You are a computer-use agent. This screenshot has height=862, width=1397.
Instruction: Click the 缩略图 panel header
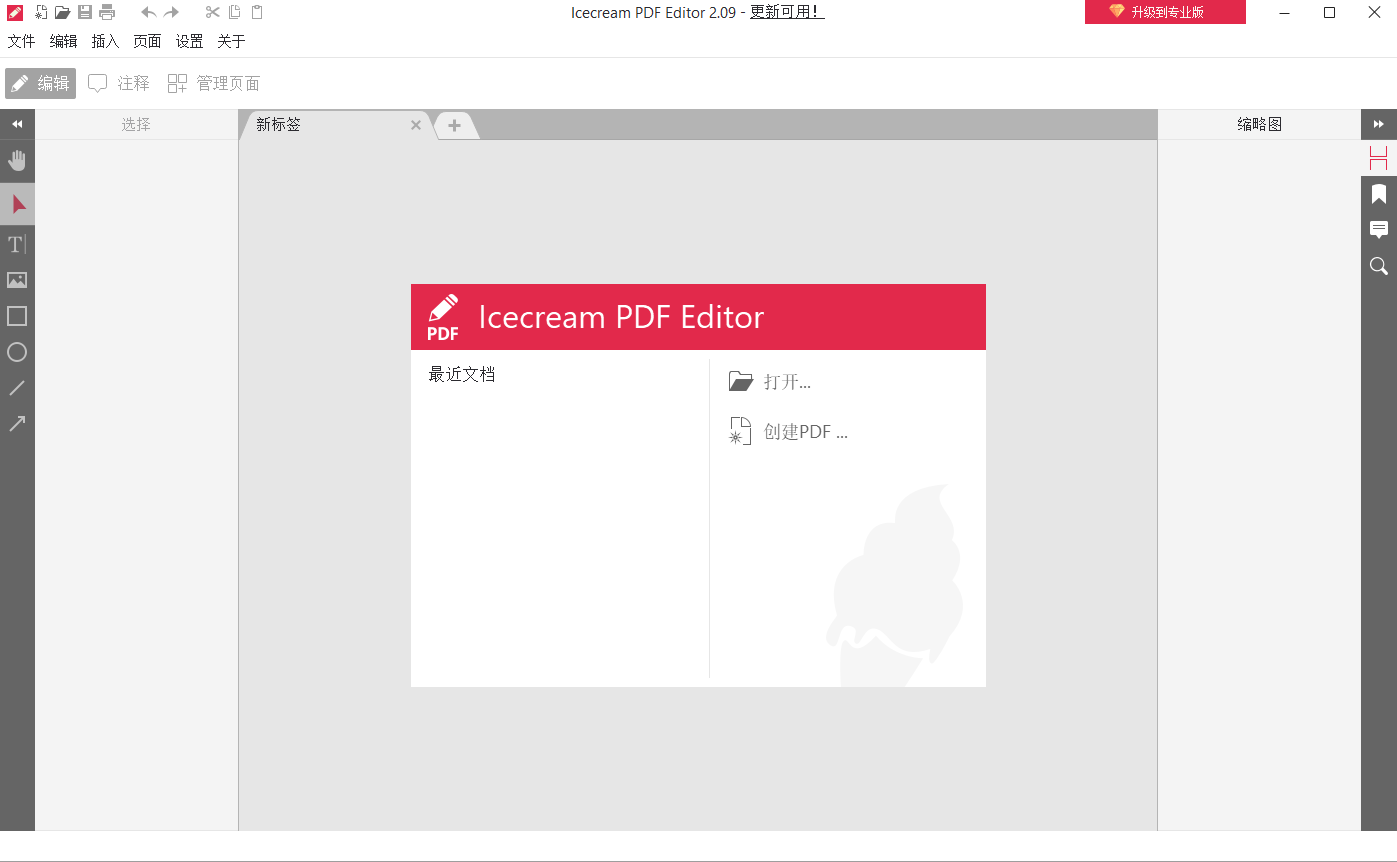pos(1259,124)
